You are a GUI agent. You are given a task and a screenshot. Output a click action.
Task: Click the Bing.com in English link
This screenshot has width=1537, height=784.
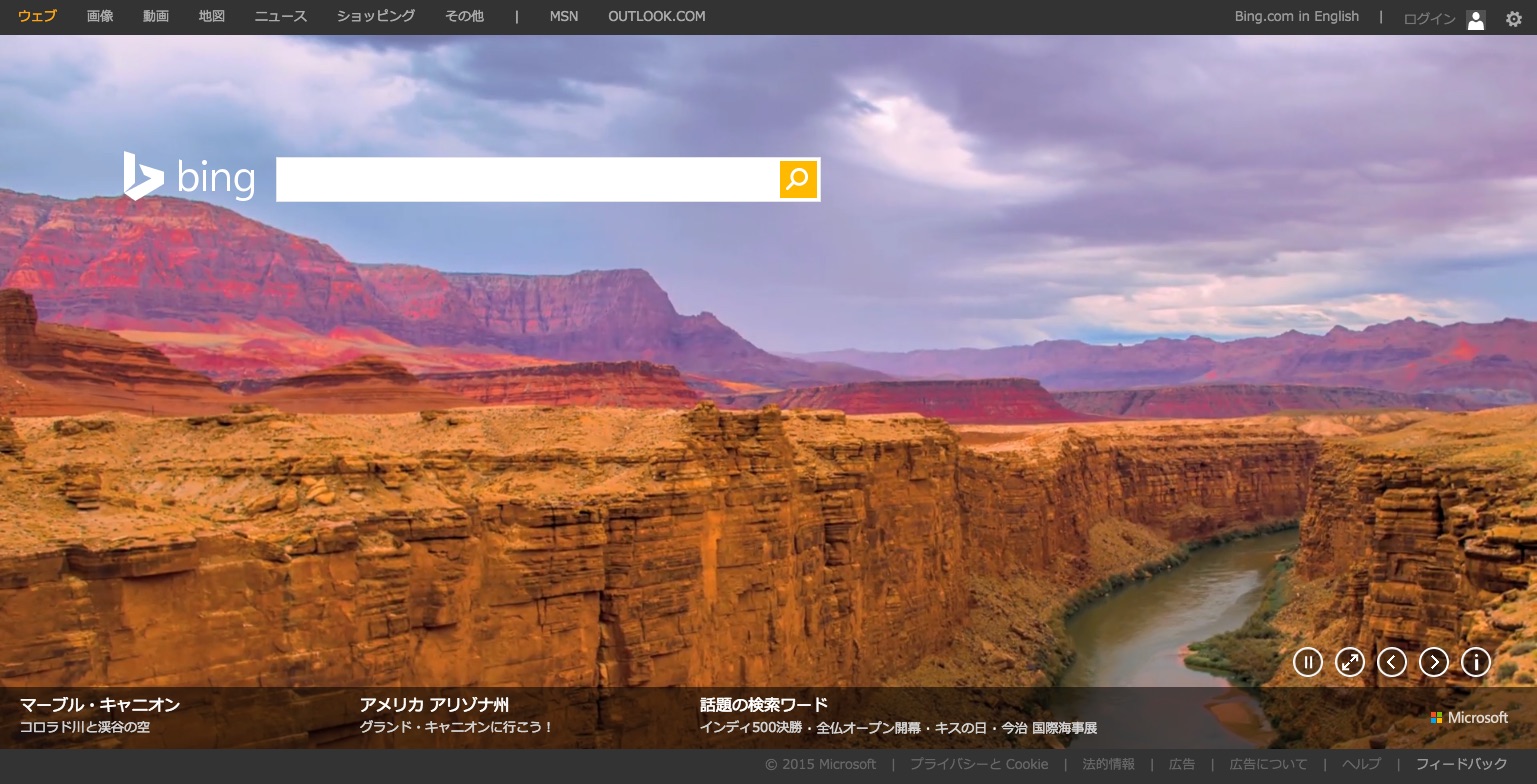pos(1296,16)
